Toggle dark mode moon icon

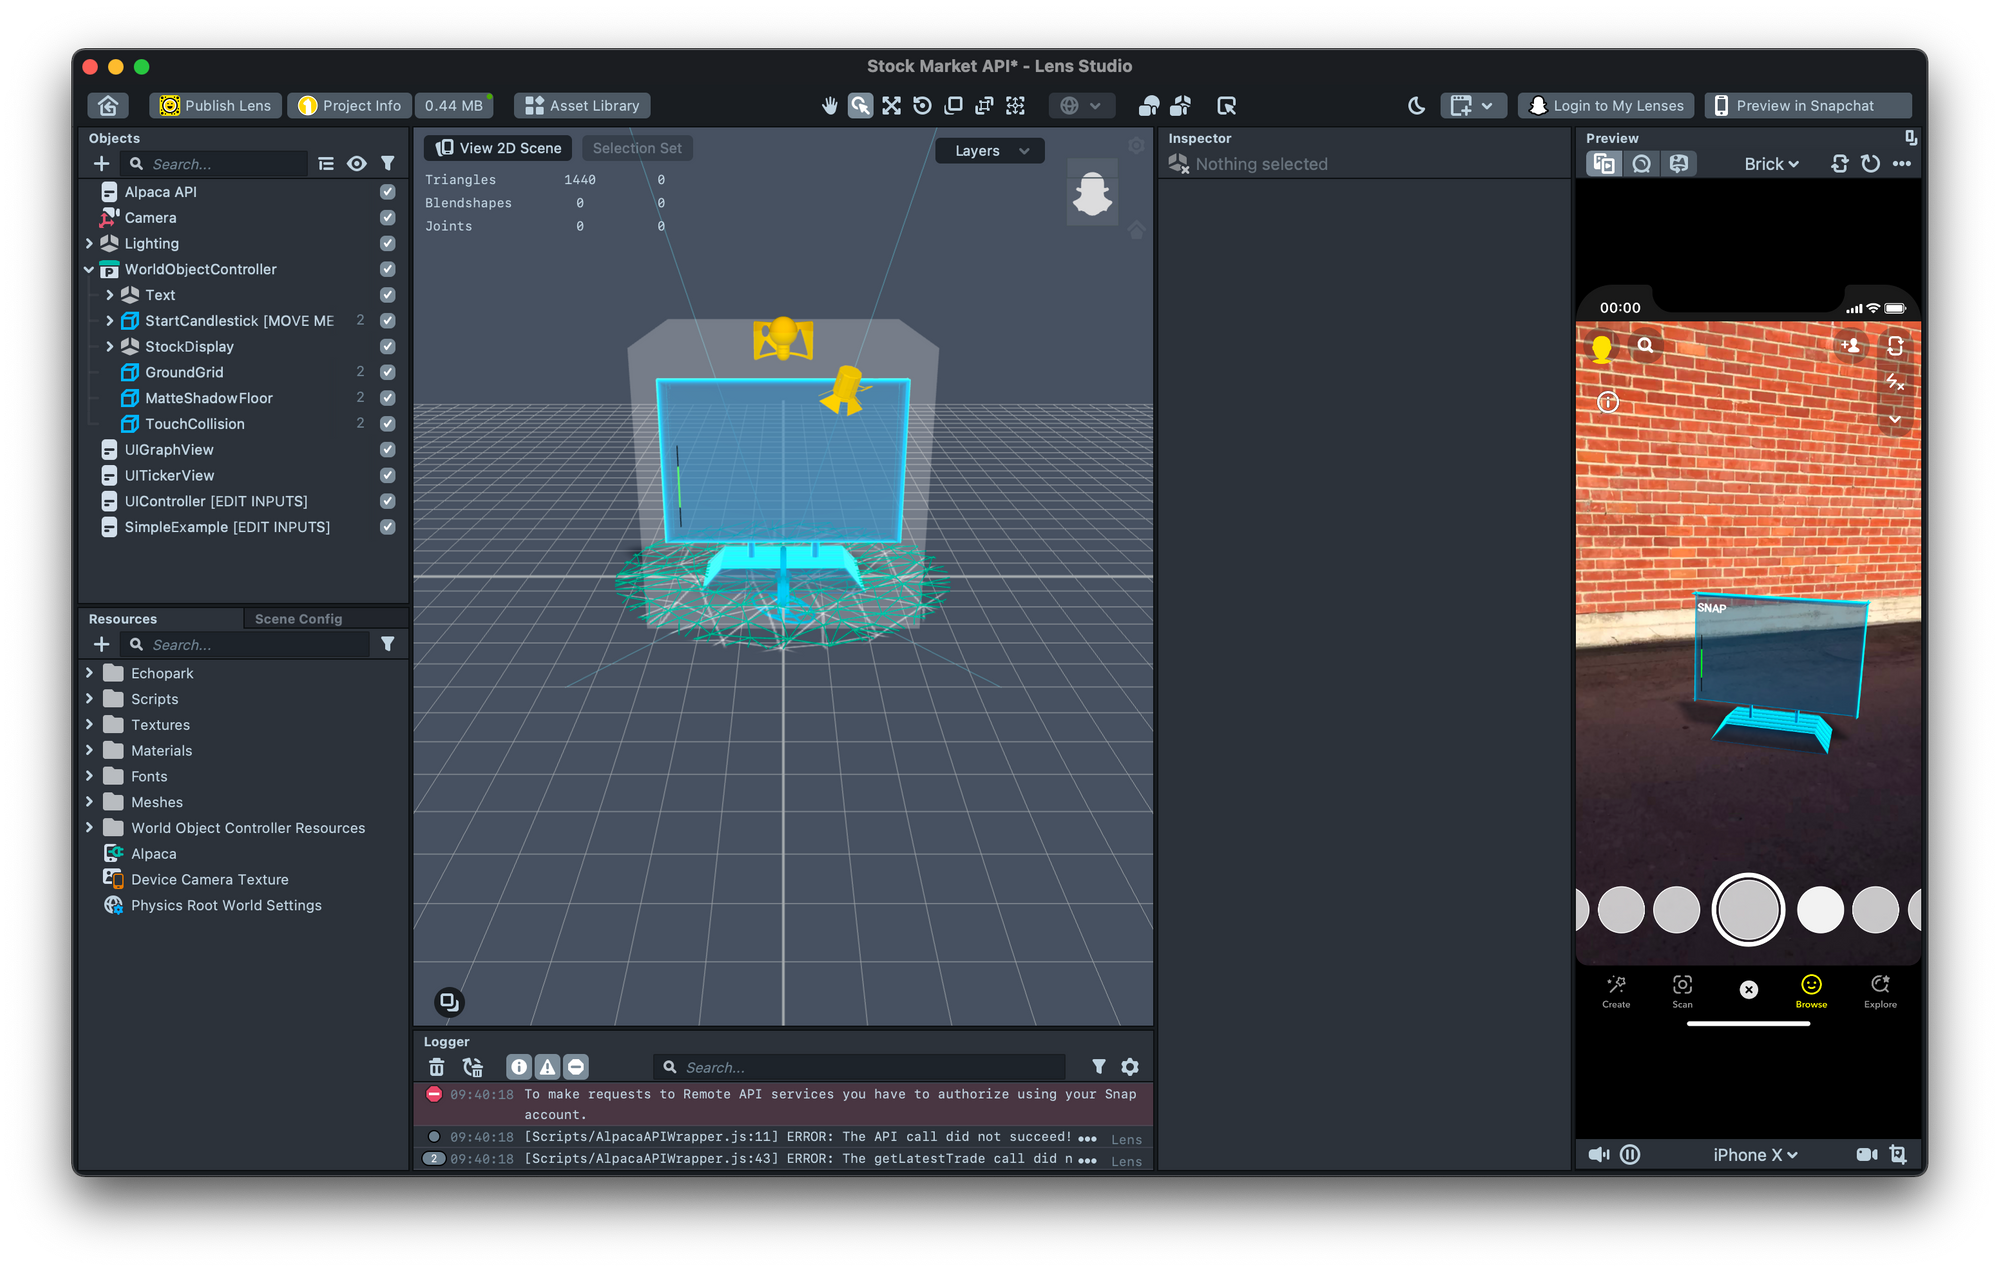click(x=1416, y=105)
